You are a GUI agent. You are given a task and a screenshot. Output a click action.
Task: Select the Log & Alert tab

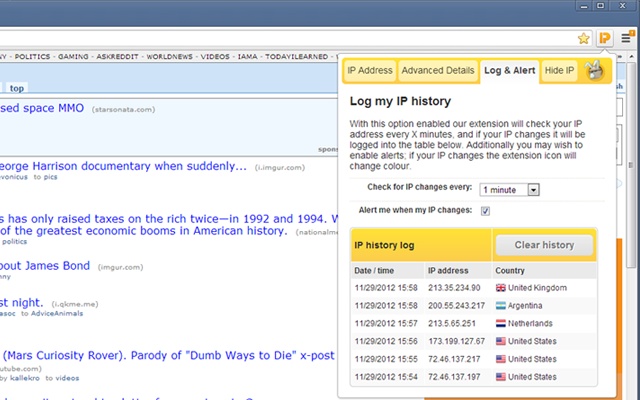point(509,71)
